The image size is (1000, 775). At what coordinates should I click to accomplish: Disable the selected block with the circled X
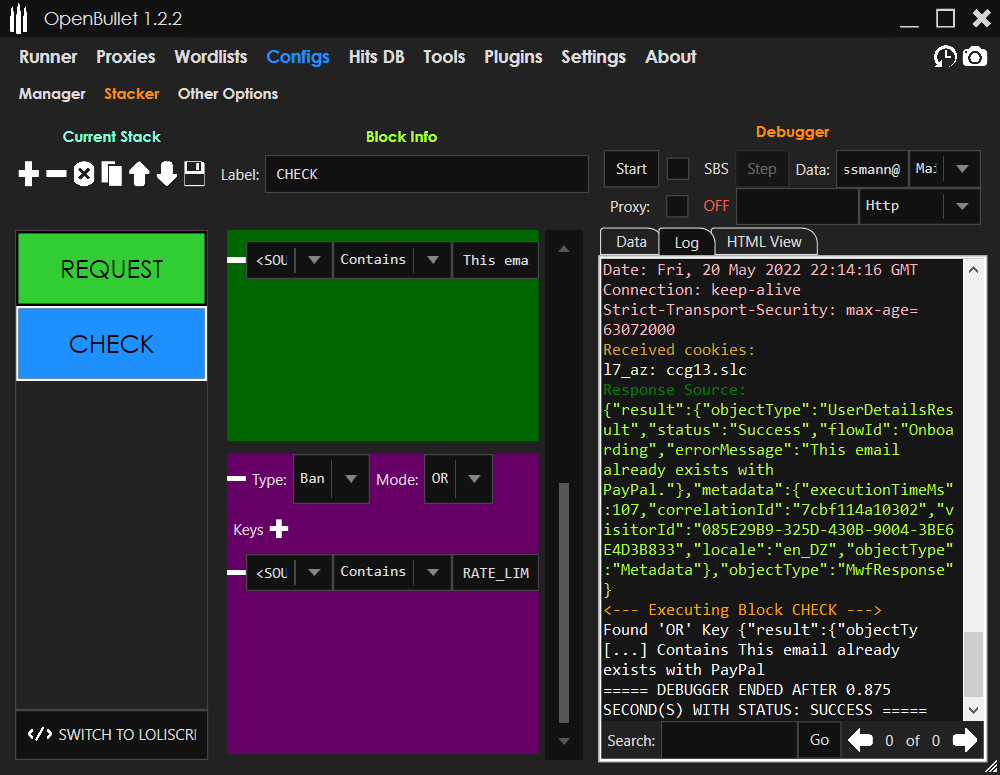(84, 173)
